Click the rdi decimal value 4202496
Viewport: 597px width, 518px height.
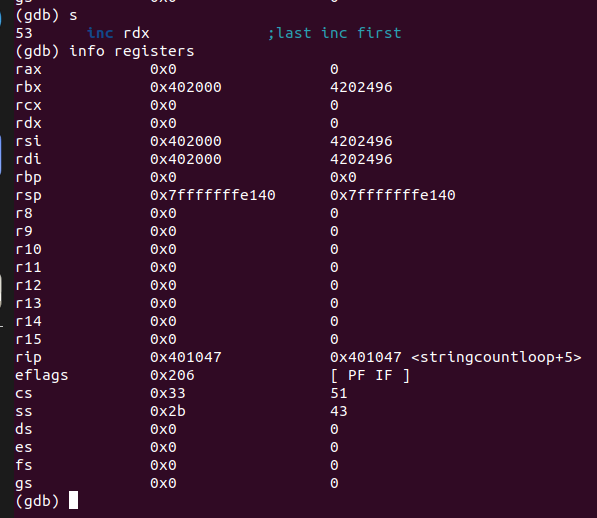coord(361,159)
